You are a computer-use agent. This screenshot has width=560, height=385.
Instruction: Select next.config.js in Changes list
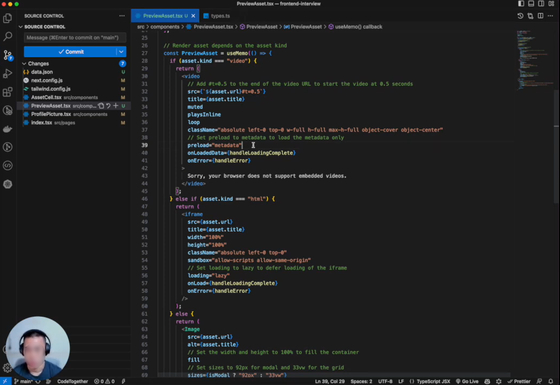[74, 80]
